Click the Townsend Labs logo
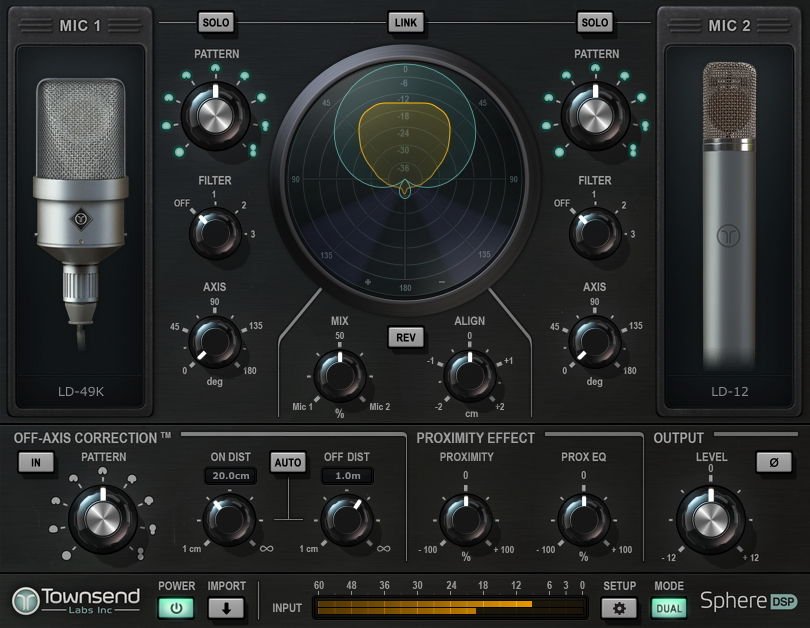810x628 pixels. 76,601
